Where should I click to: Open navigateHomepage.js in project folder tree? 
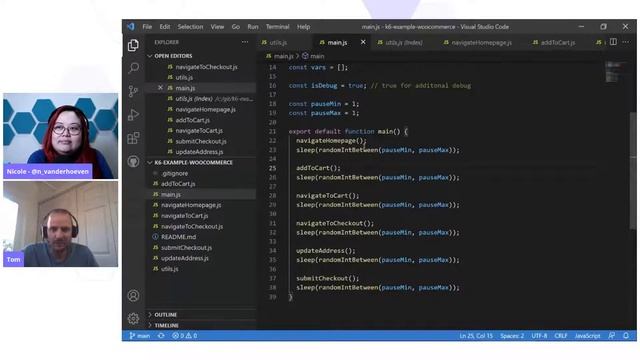tap(191, 205)
